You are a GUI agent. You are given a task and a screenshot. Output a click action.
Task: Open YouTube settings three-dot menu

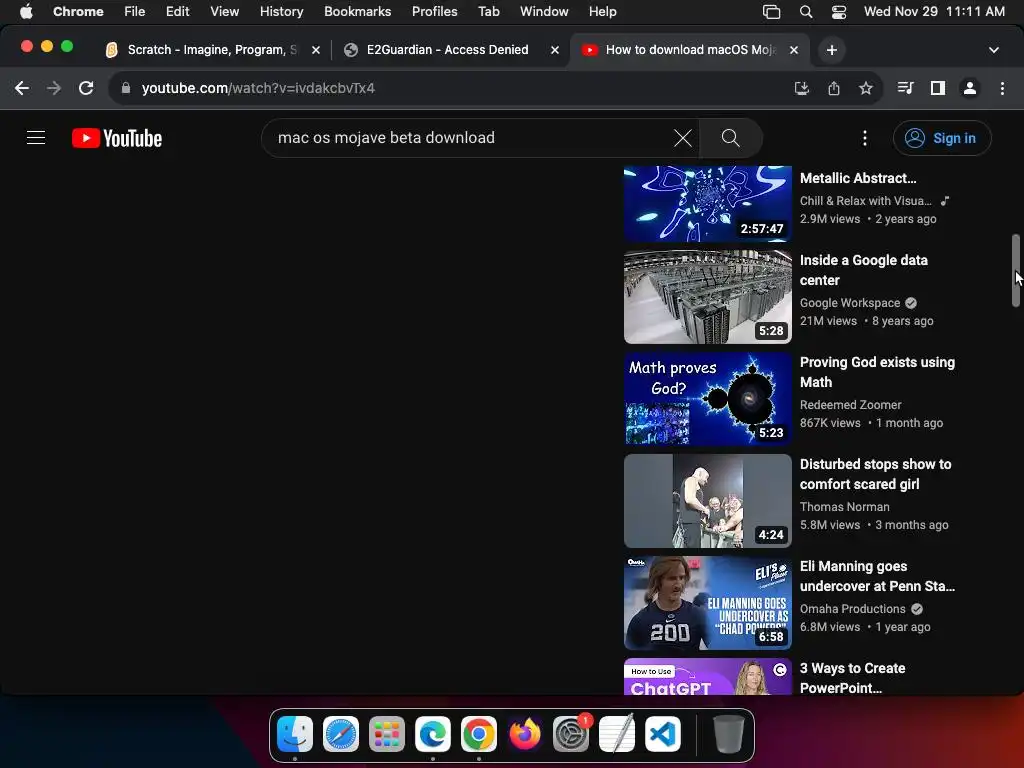pyautogui.click(x=865, y=138)
